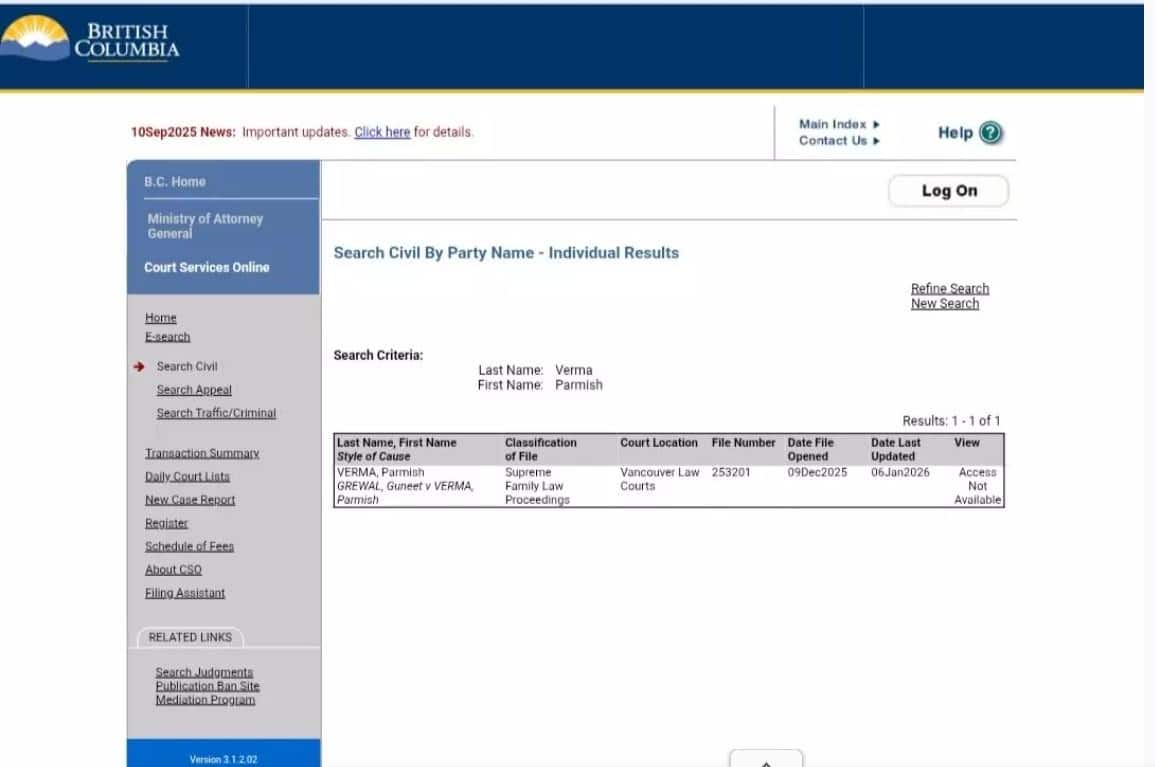Open the Contact Us link
This screenshot has width=1155, height=767.
pos(833,141)
